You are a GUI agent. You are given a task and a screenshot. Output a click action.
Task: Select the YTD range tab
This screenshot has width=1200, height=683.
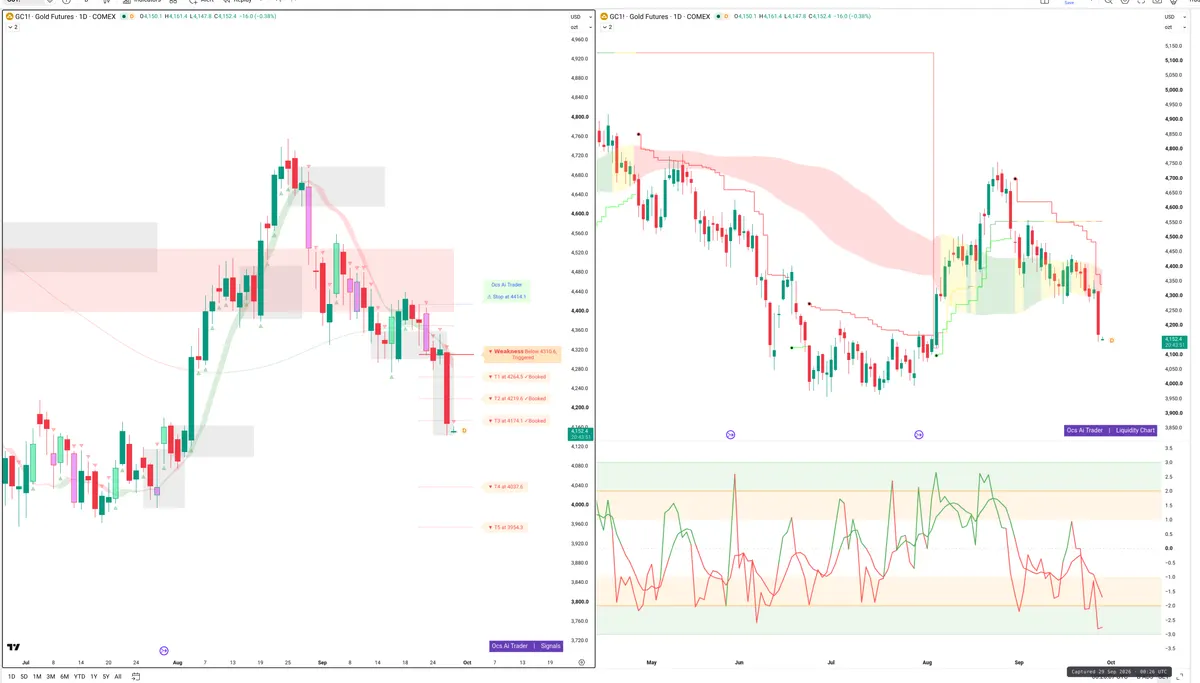(79, 677)
